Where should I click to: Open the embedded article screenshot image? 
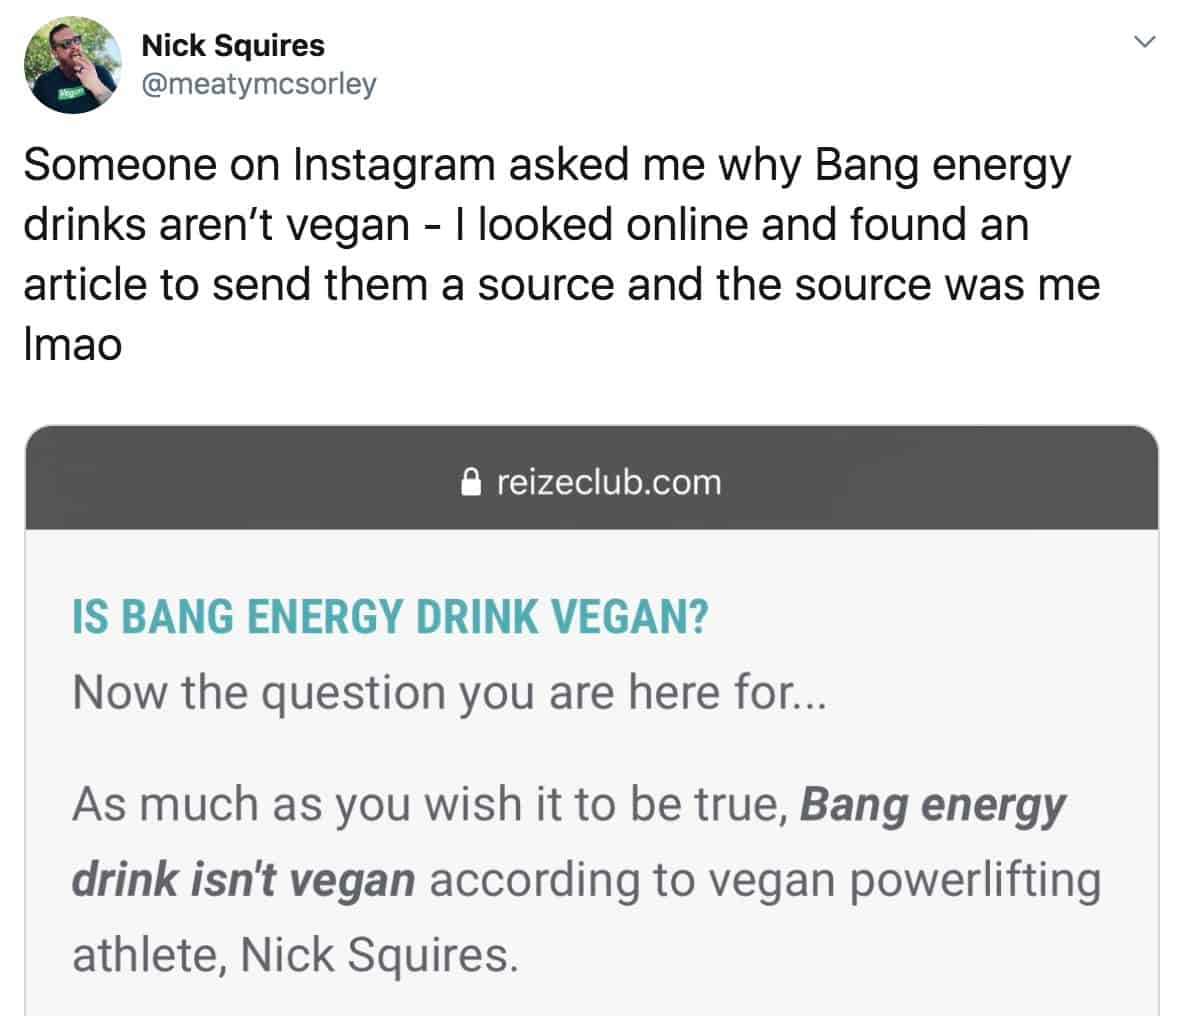tap(592, 720)
